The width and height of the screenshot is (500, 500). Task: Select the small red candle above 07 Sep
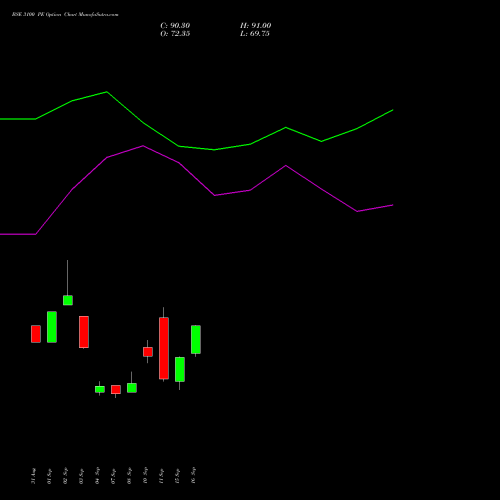(x=116, y=390)
